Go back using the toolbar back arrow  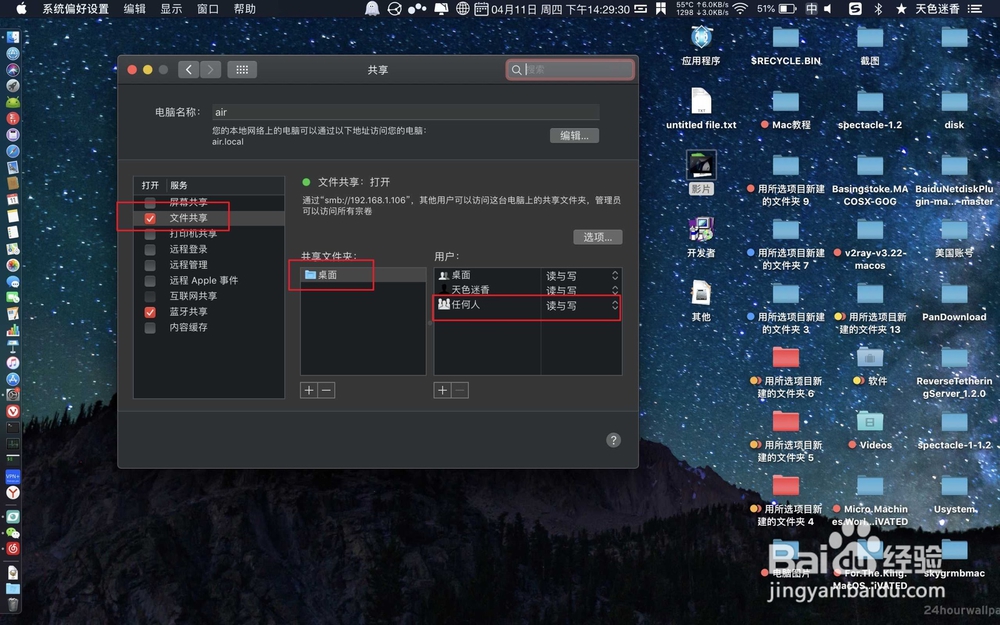189,70
